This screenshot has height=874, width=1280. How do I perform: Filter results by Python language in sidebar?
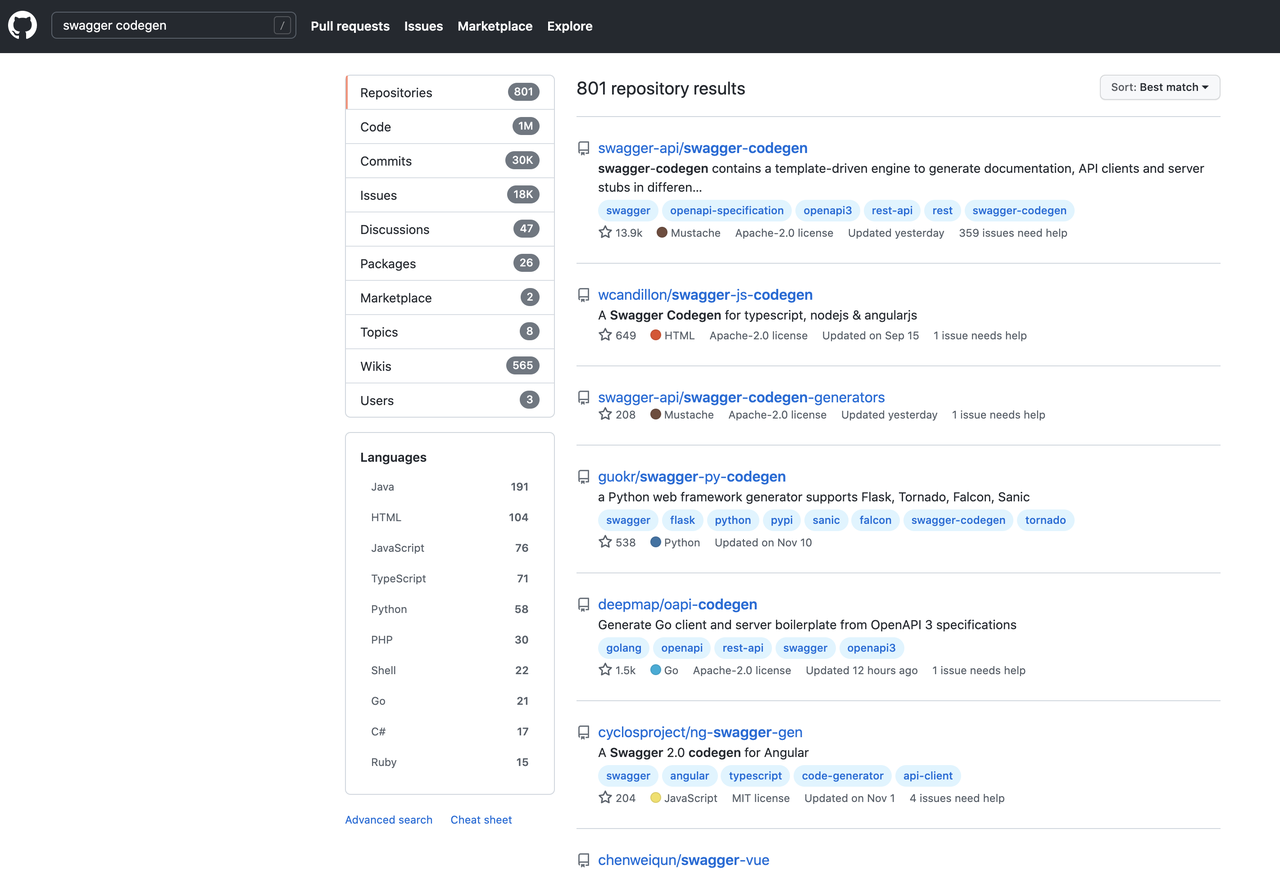coord(450,609)
